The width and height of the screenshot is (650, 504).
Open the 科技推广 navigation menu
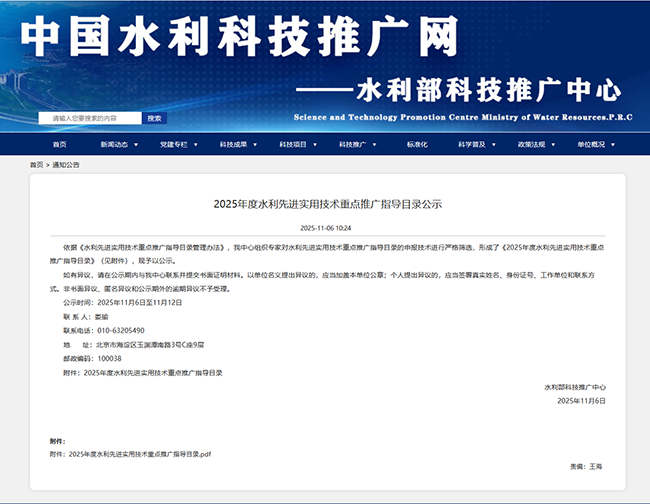(x=352, y=144)
